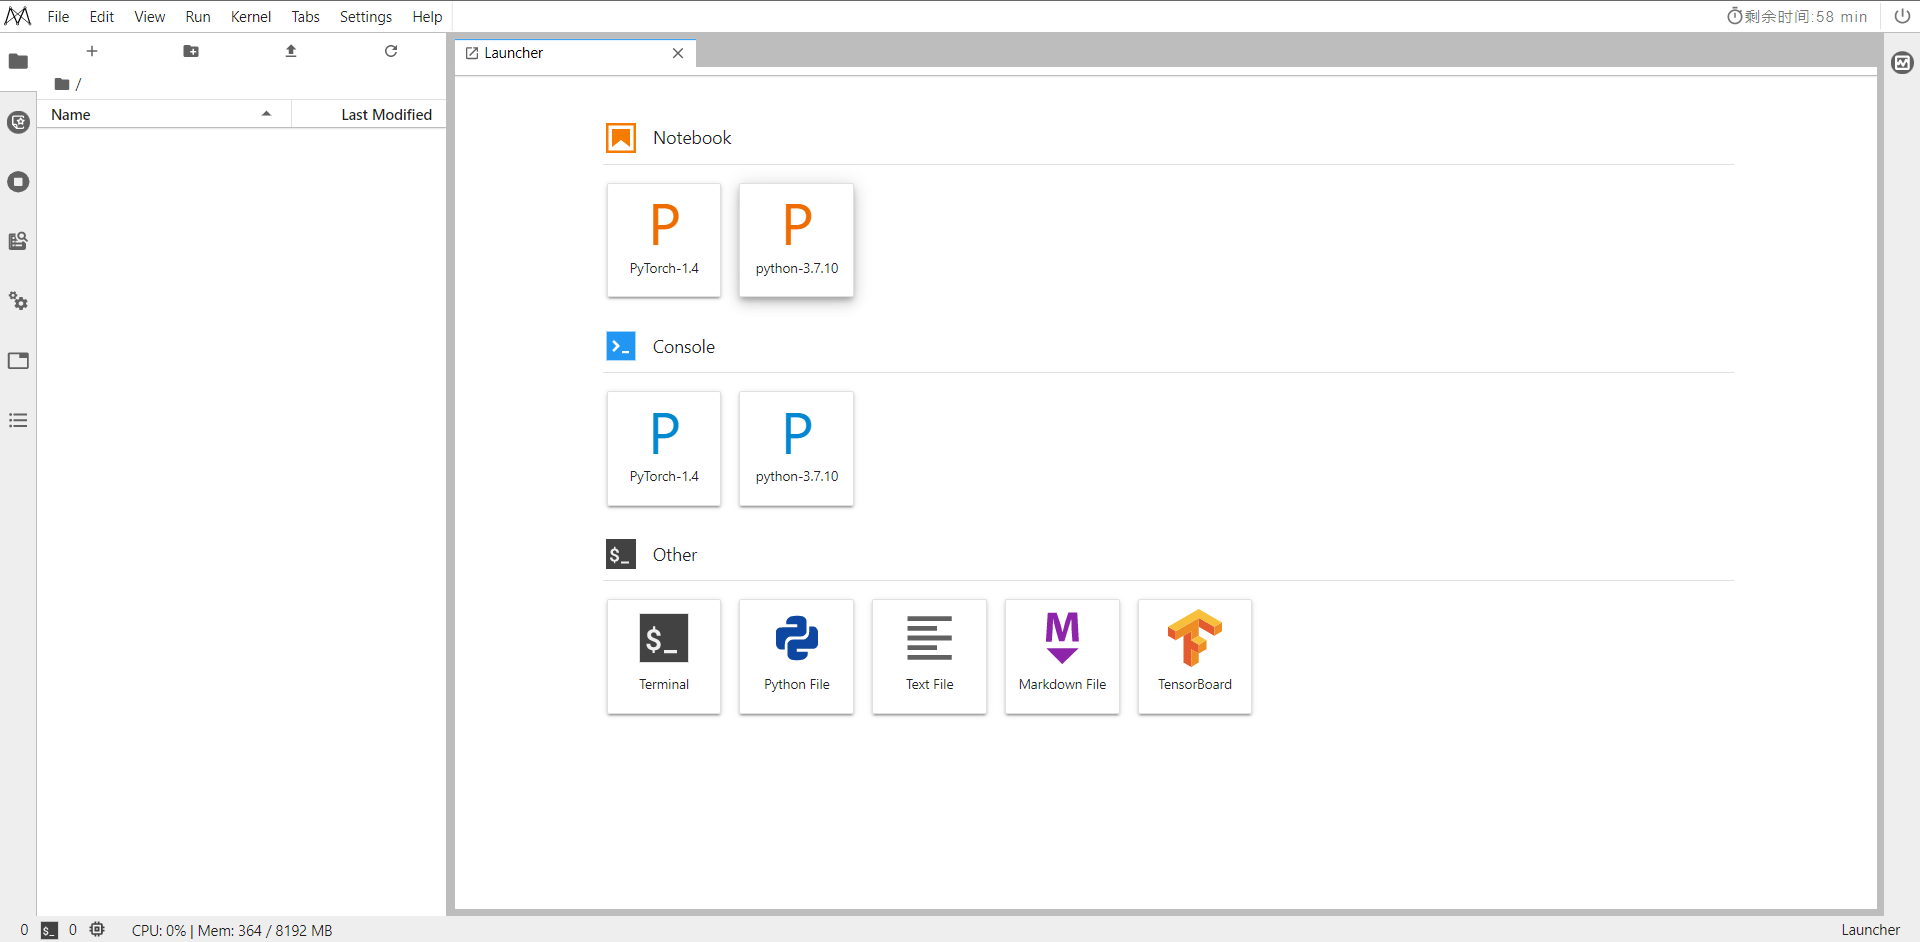Open the View menu

(150, 17)
